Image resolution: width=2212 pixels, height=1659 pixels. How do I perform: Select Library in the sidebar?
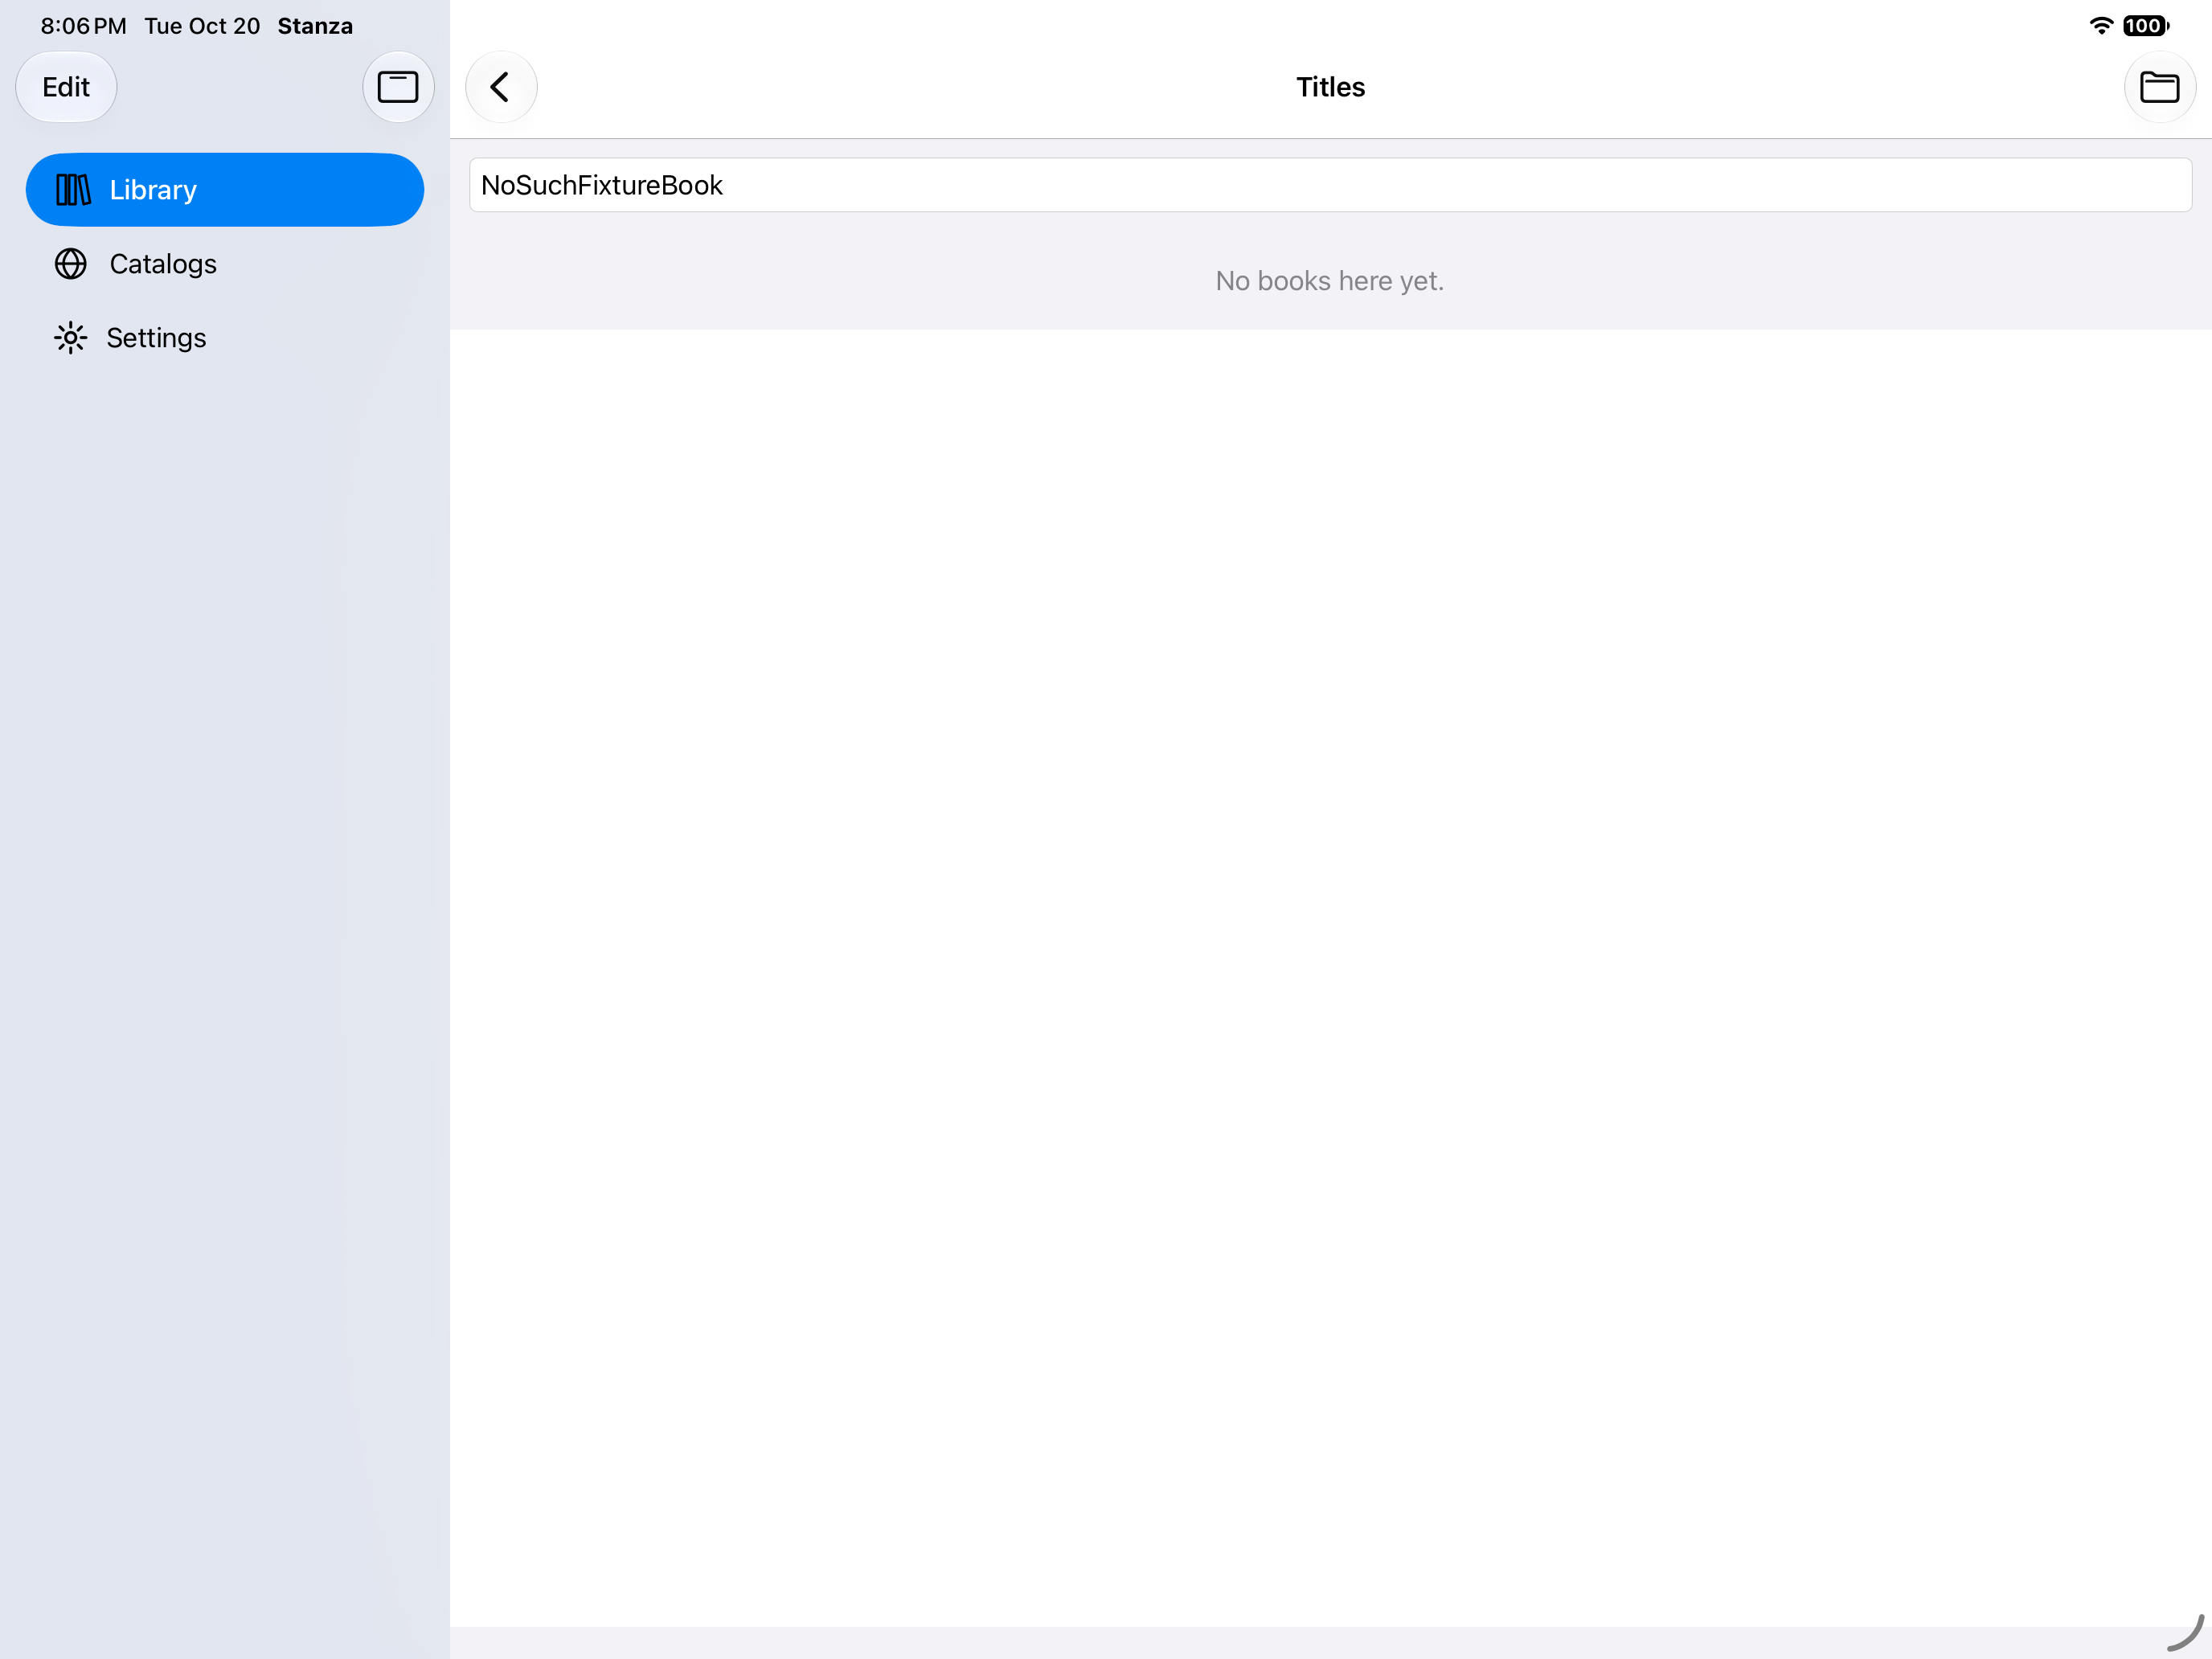tap(225, 190)
